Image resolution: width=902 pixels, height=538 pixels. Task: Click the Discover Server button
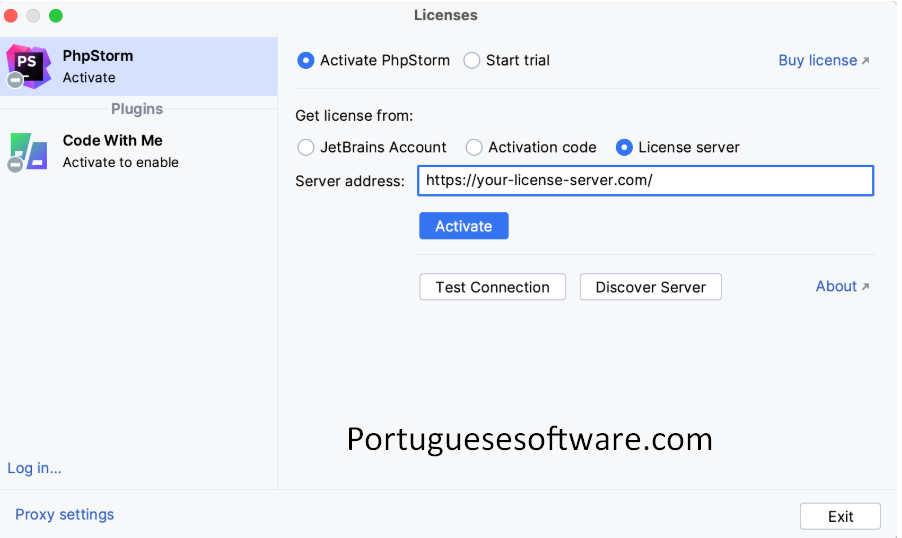(x=651, y=287)
